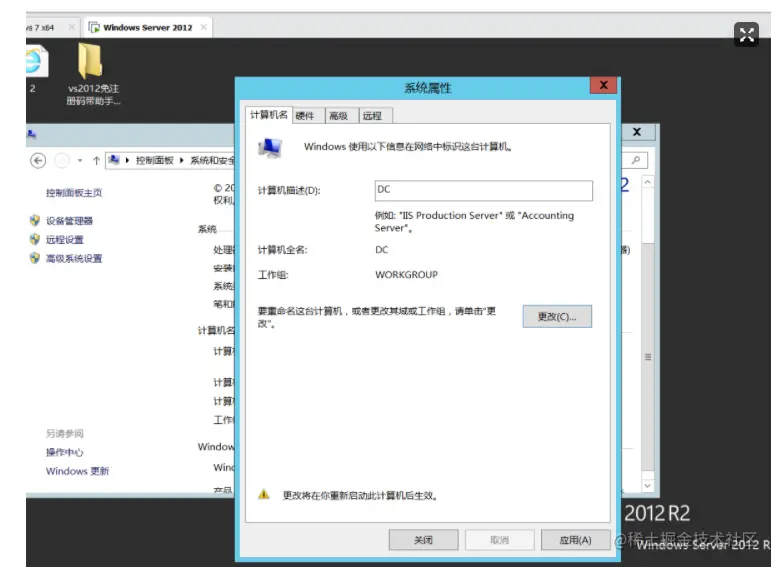Open 控制面板主页 link
Viewport: 776px width, 567px height.
pyautogui.click(x=74, y=192)
